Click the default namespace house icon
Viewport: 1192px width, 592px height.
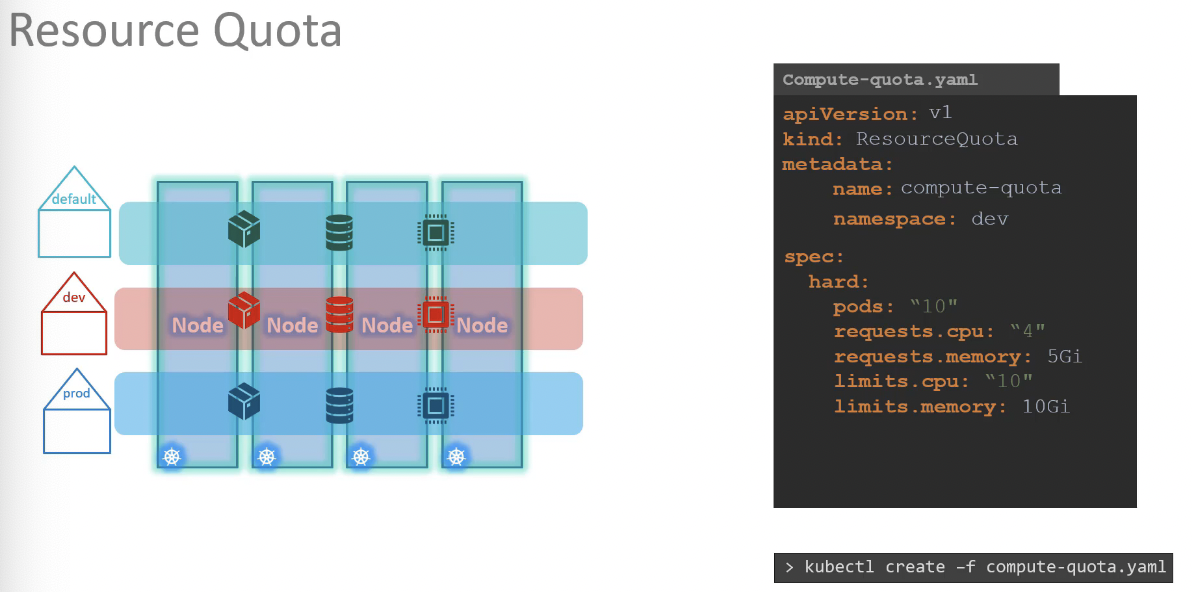click(x=74, y=211)
